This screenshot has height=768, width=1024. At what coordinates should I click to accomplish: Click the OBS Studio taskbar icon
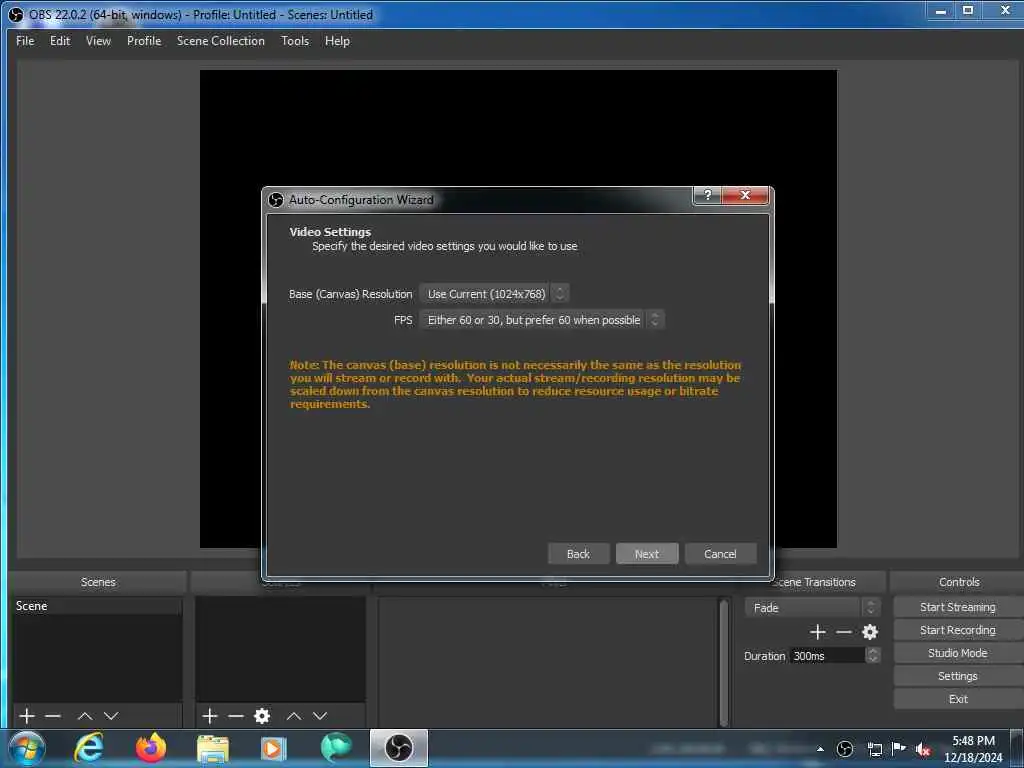point(398,748)
